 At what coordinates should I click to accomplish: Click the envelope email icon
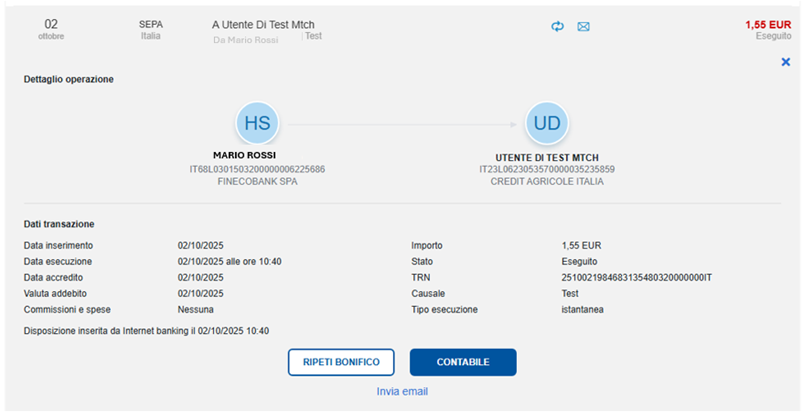[x=584, y=26]
